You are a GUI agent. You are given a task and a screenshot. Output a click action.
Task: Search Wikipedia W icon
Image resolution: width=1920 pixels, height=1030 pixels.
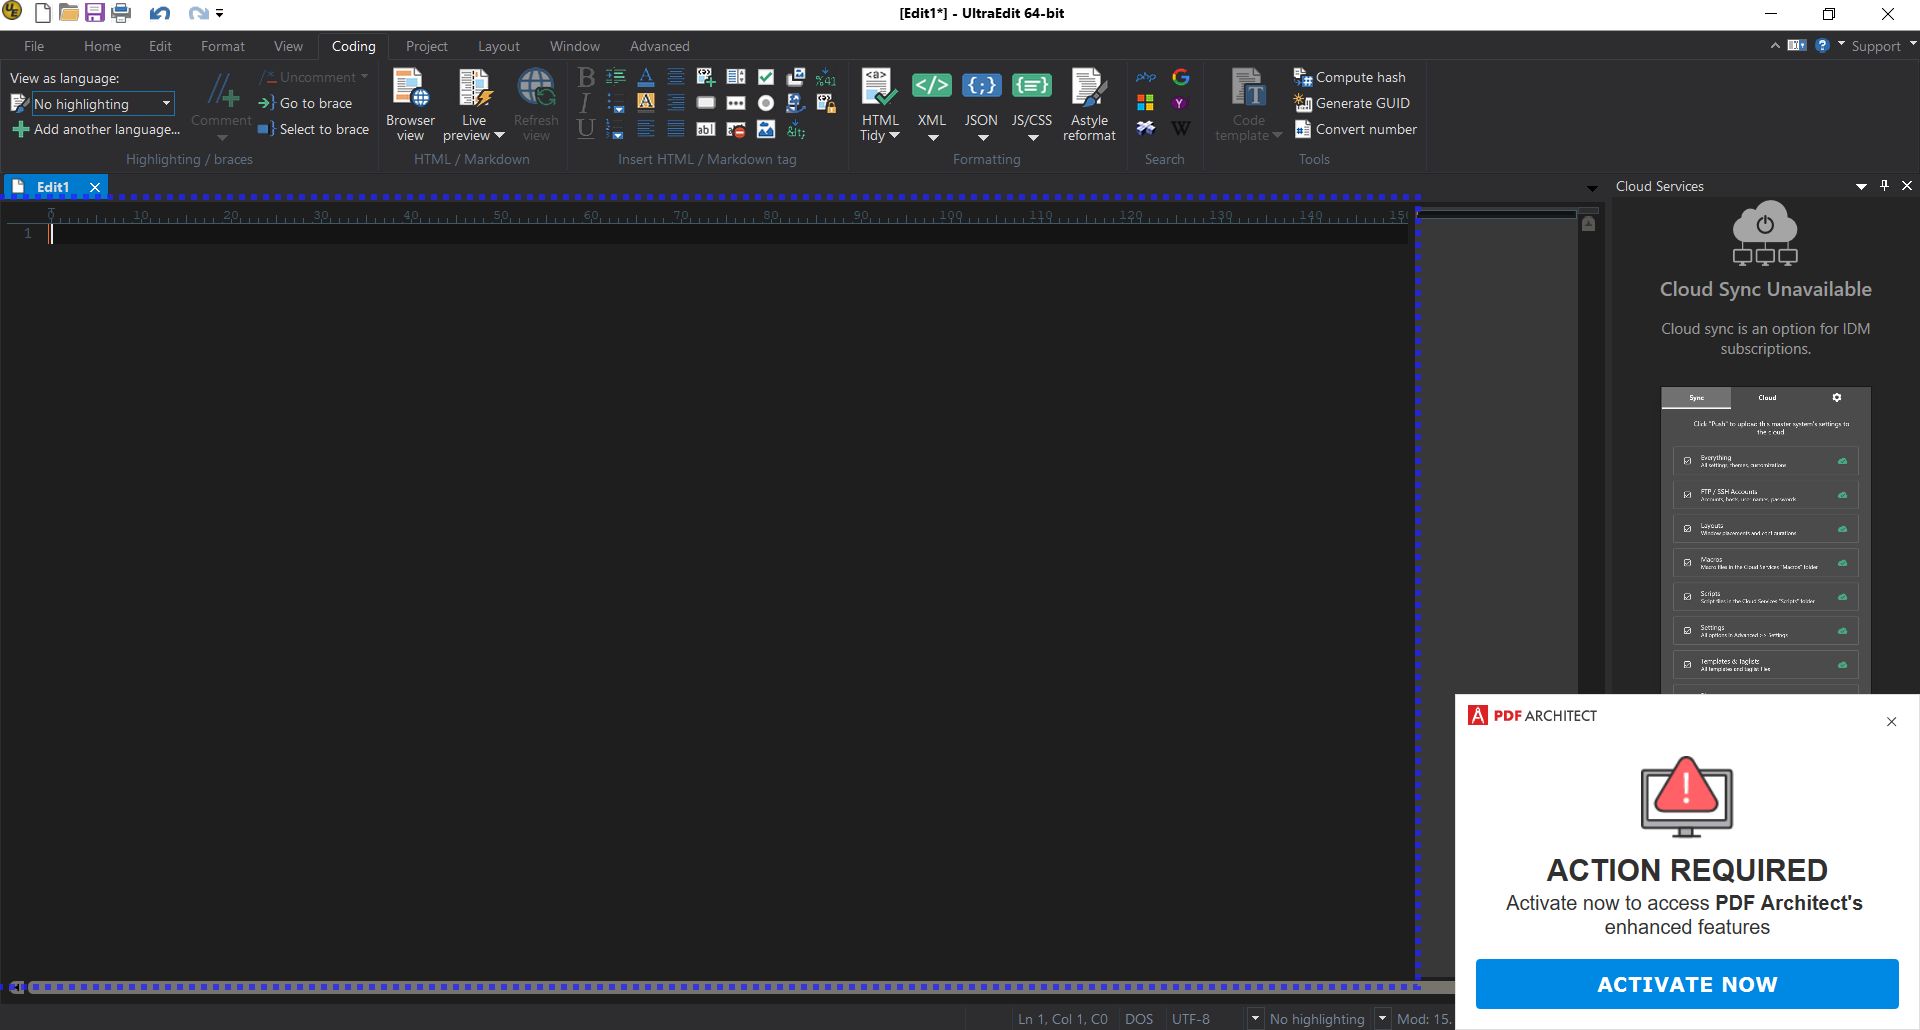[1181, 128]
